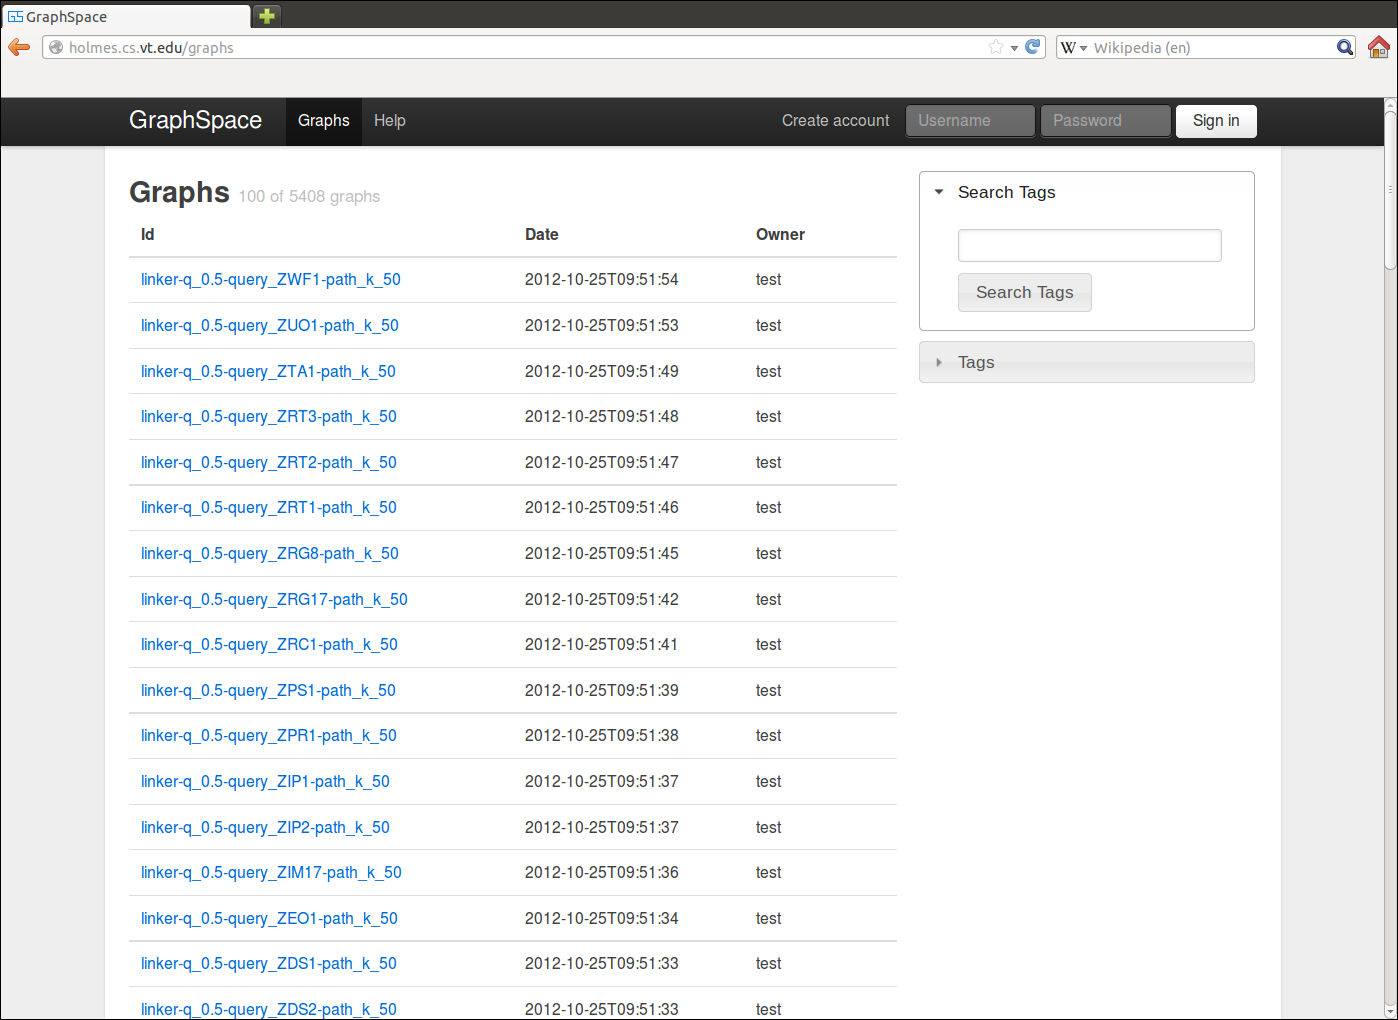Focus the Username field

pyautogui.click(x=970, y=121)
